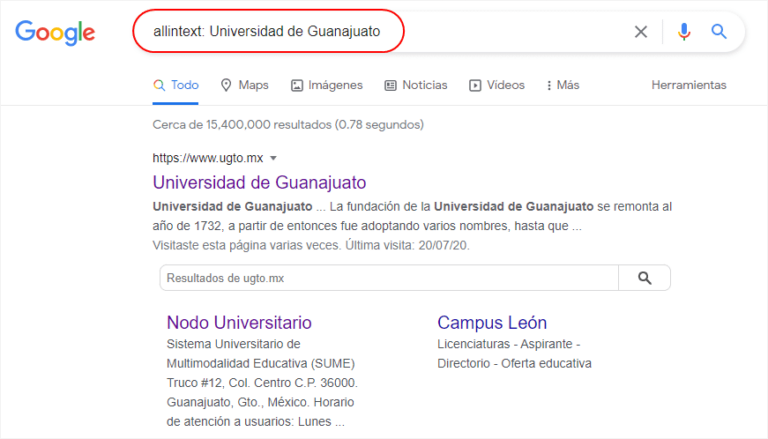
Task: Click the Google logo
Action: [55, 32]
